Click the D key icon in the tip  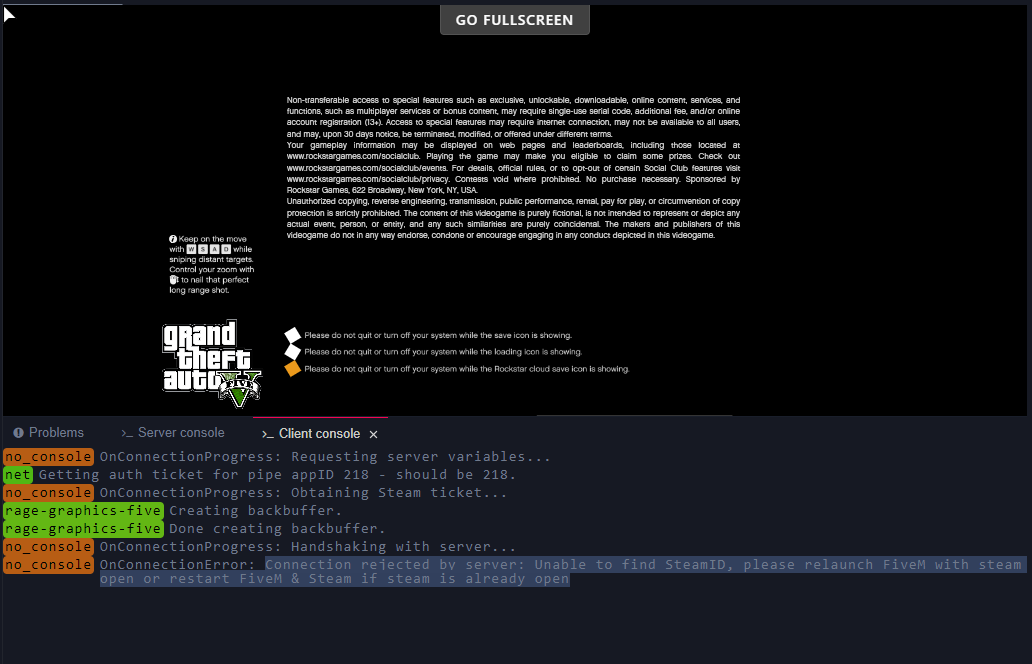click(x=226, y=249)
